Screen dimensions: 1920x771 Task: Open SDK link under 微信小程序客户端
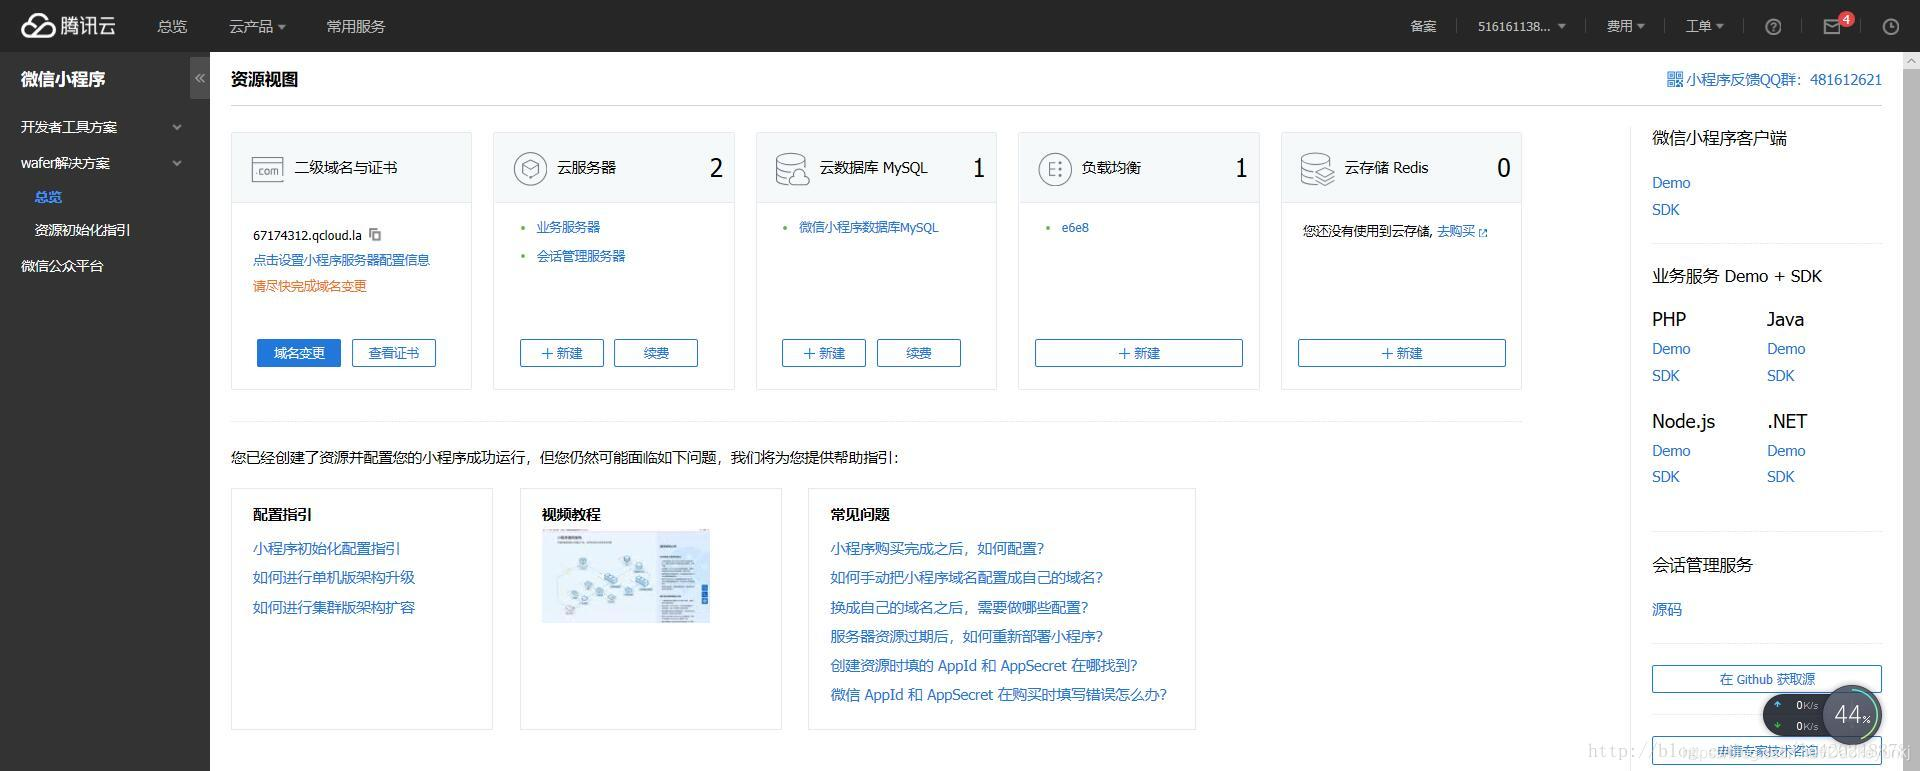pyautogui.click(x=1666, y=210)
